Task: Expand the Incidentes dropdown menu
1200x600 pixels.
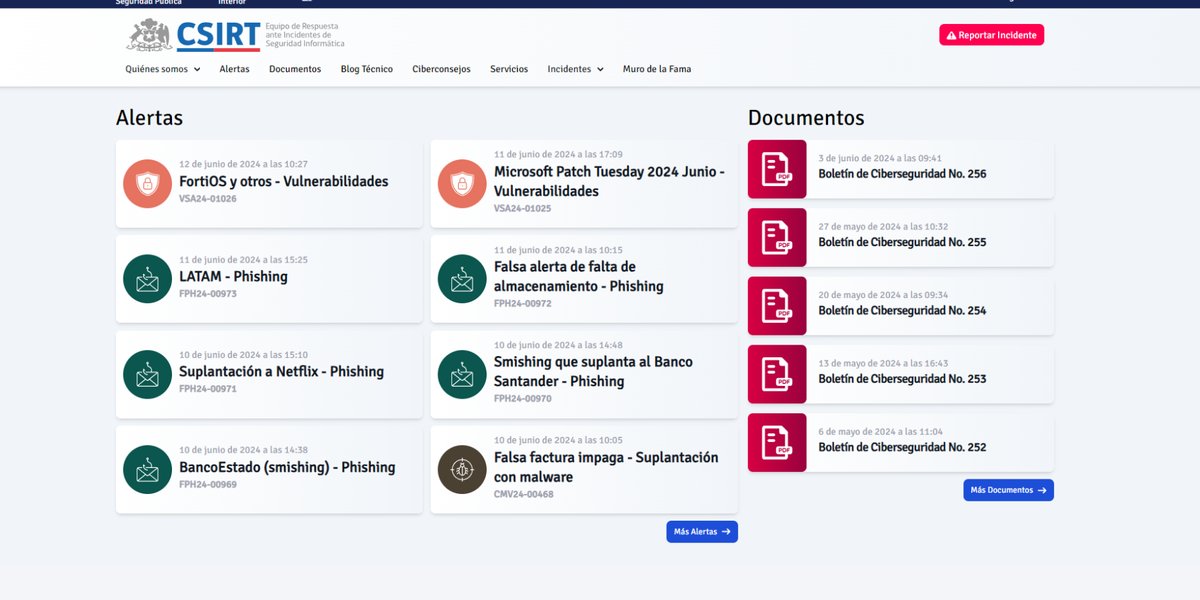Action: 575,69
